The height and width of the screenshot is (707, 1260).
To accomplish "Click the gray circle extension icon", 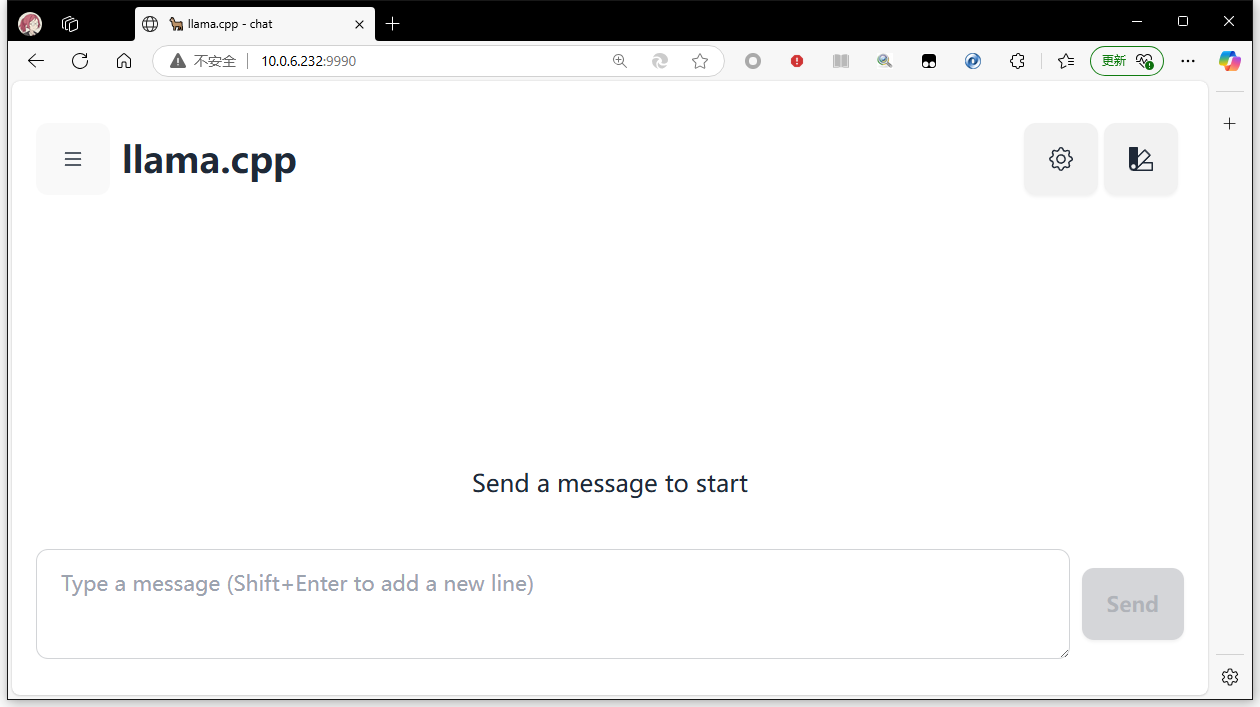I will coord(753,61).
